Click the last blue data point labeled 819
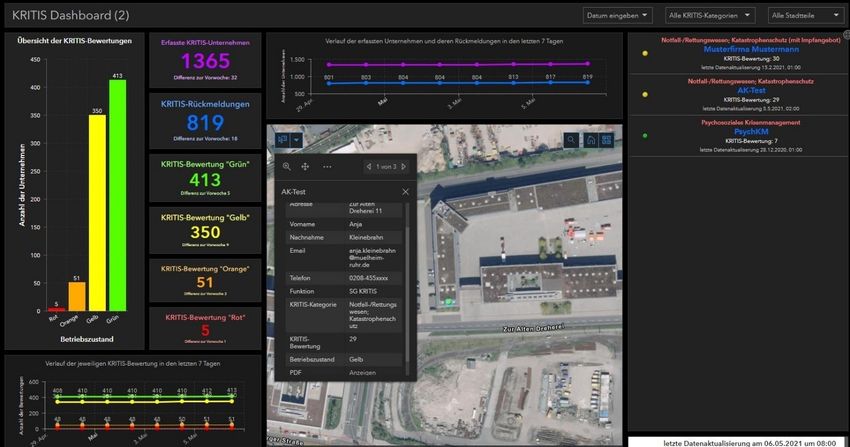Screen dimensions: 850x447 [588, 82]
